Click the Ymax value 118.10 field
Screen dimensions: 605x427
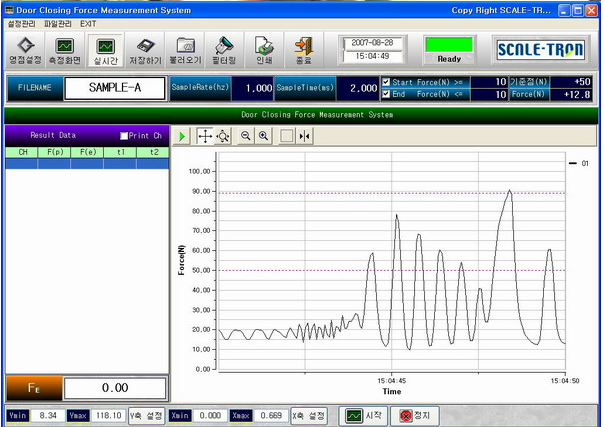point(108,415)
